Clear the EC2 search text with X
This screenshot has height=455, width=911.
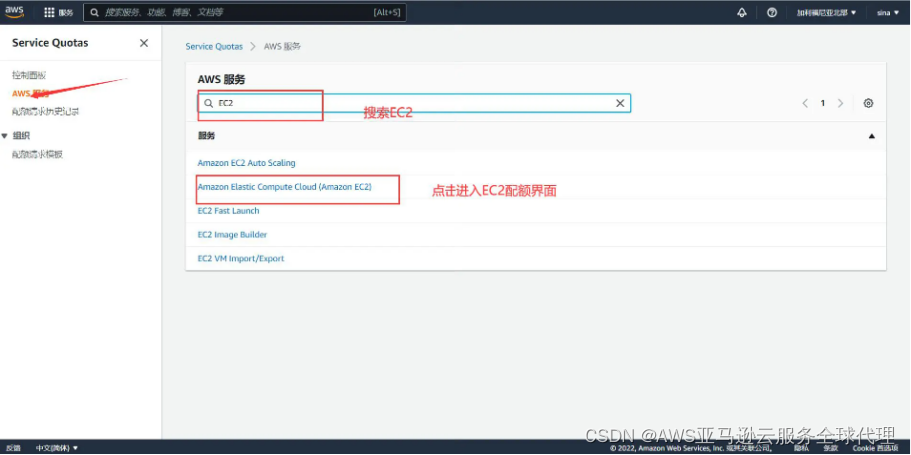click(x=620, y=103)
